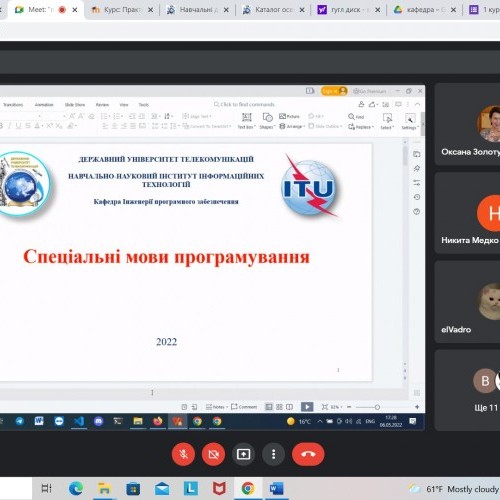Close the Курс: Практ browser tab
The image size is (500, 500).
(151, 10)
